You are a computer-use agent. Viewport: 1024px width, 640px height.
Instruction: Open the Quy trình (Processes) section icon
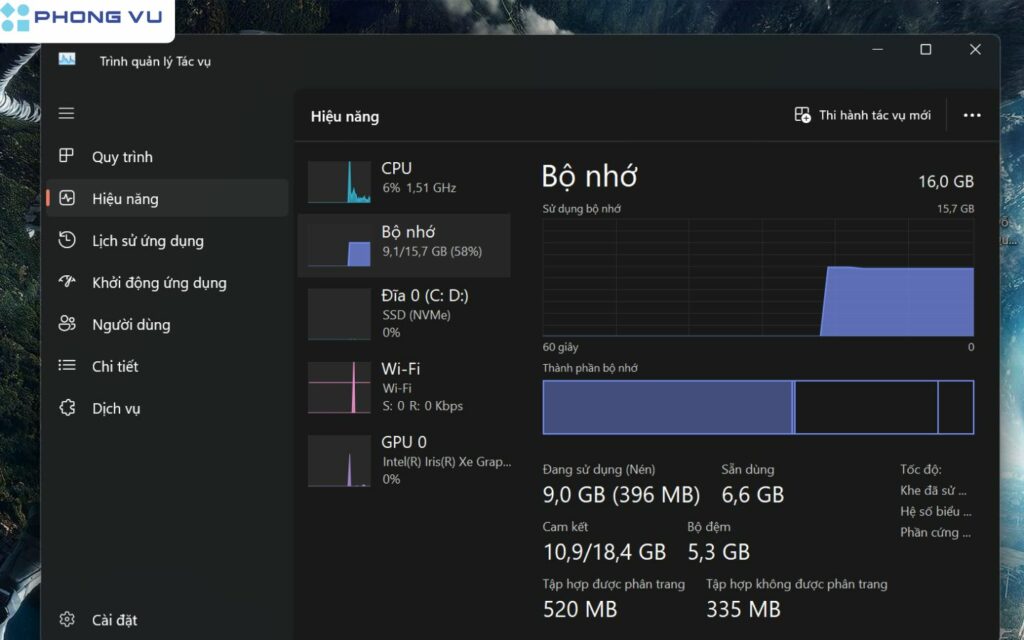pos(67,157)
